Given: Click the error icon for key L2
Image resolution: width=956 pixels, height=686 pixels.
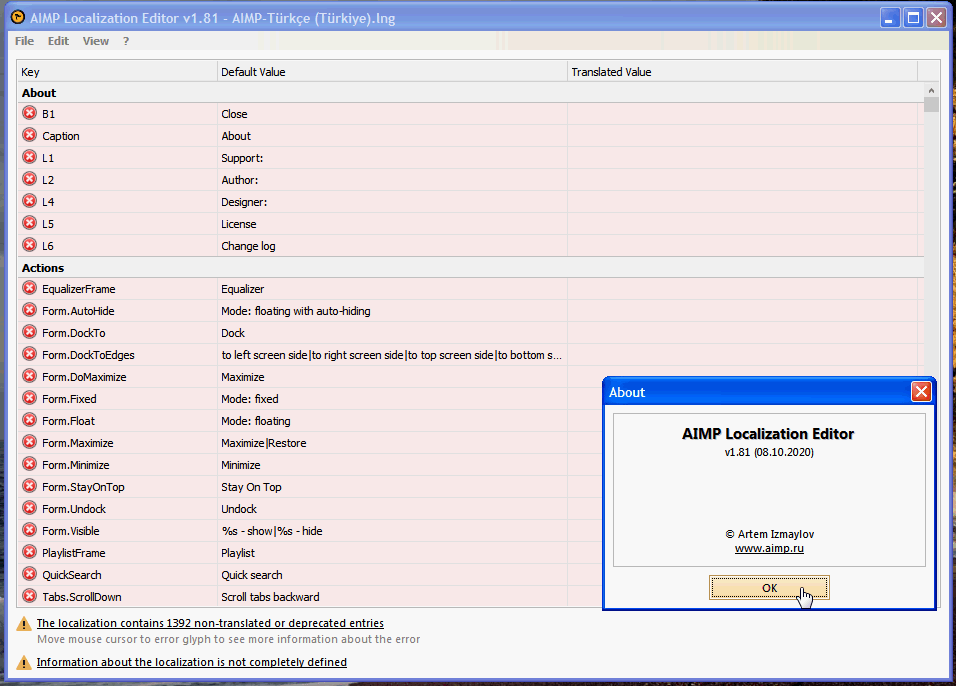Looking at the screenshot, I should pos(29,179).
